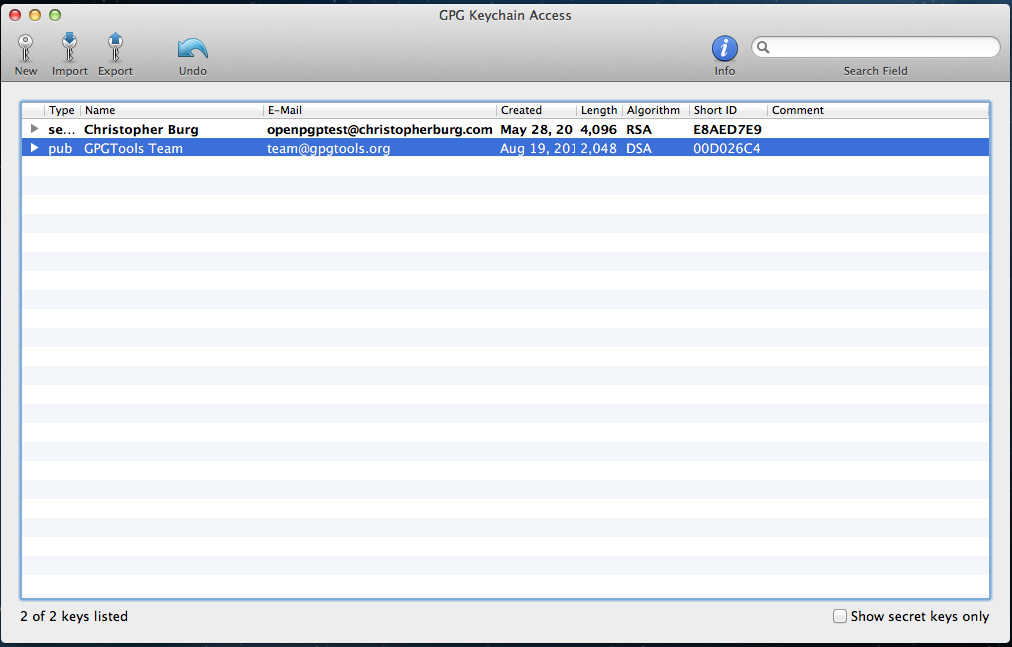Viewport: 1012px width, 647px height.
Task: Click the truncated 'se…' type cell
Action: click(x=61, y=129)
